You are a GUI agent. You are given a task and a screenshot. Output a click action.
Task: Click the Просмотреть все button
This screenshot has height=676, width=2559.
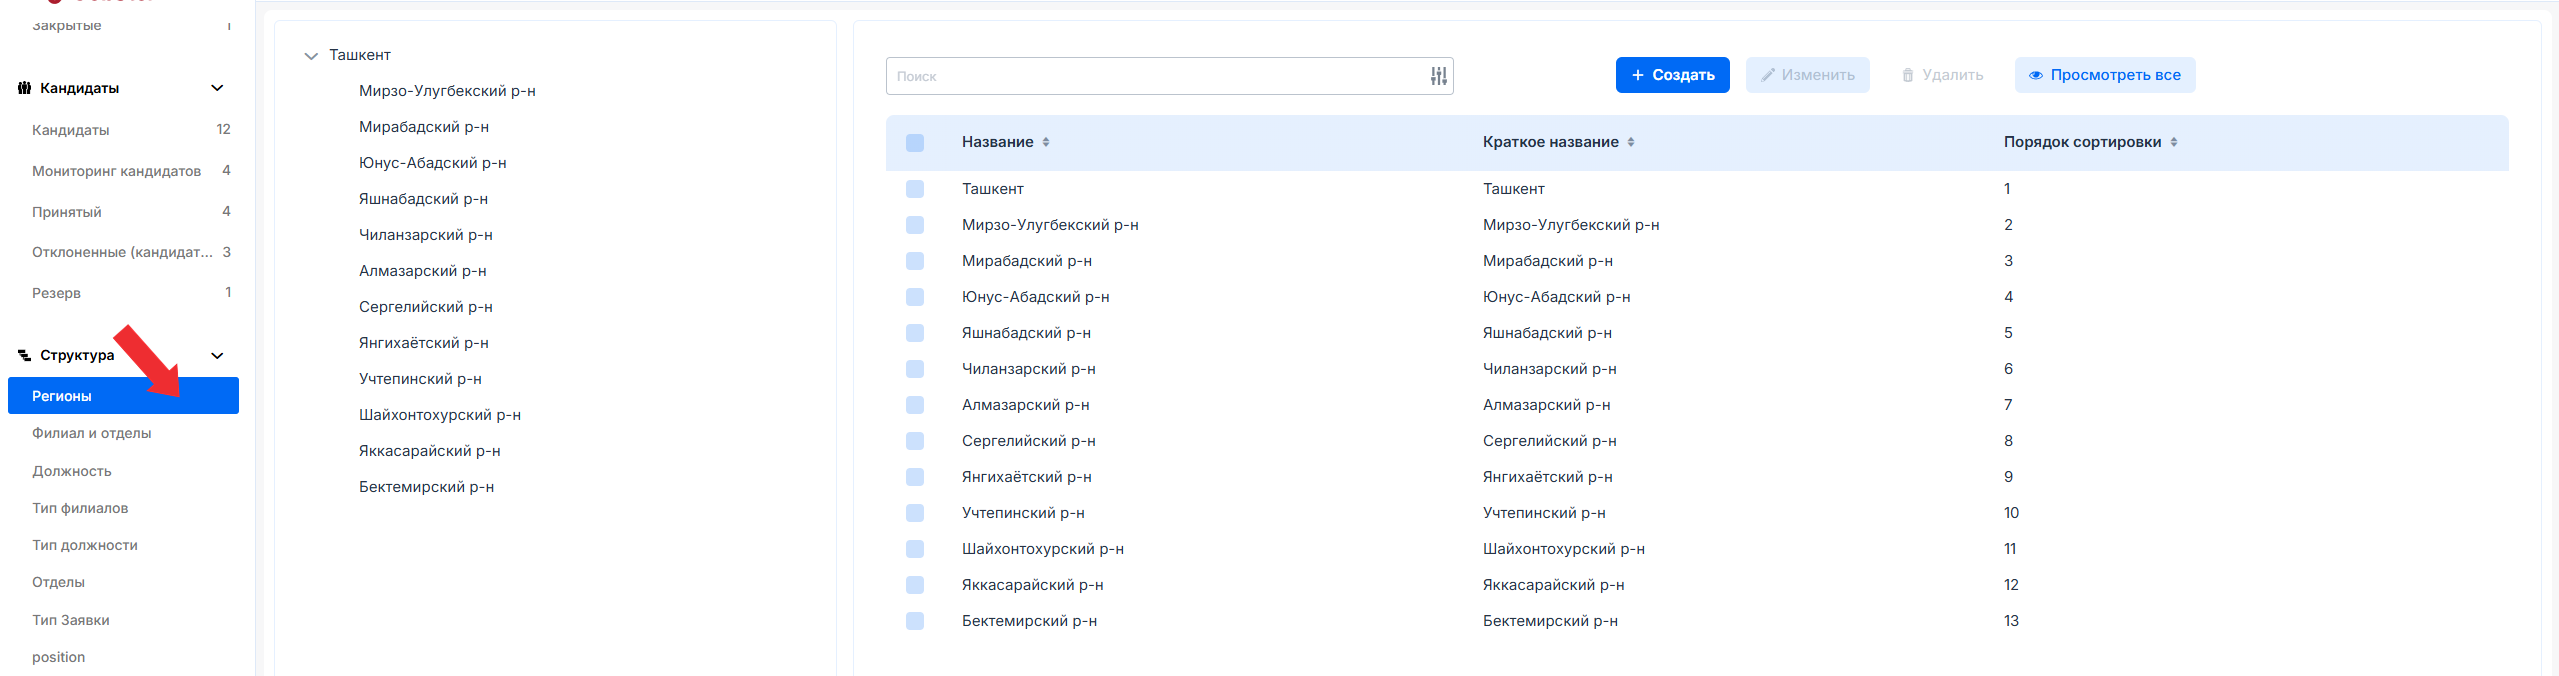[x=2104, y=75]
